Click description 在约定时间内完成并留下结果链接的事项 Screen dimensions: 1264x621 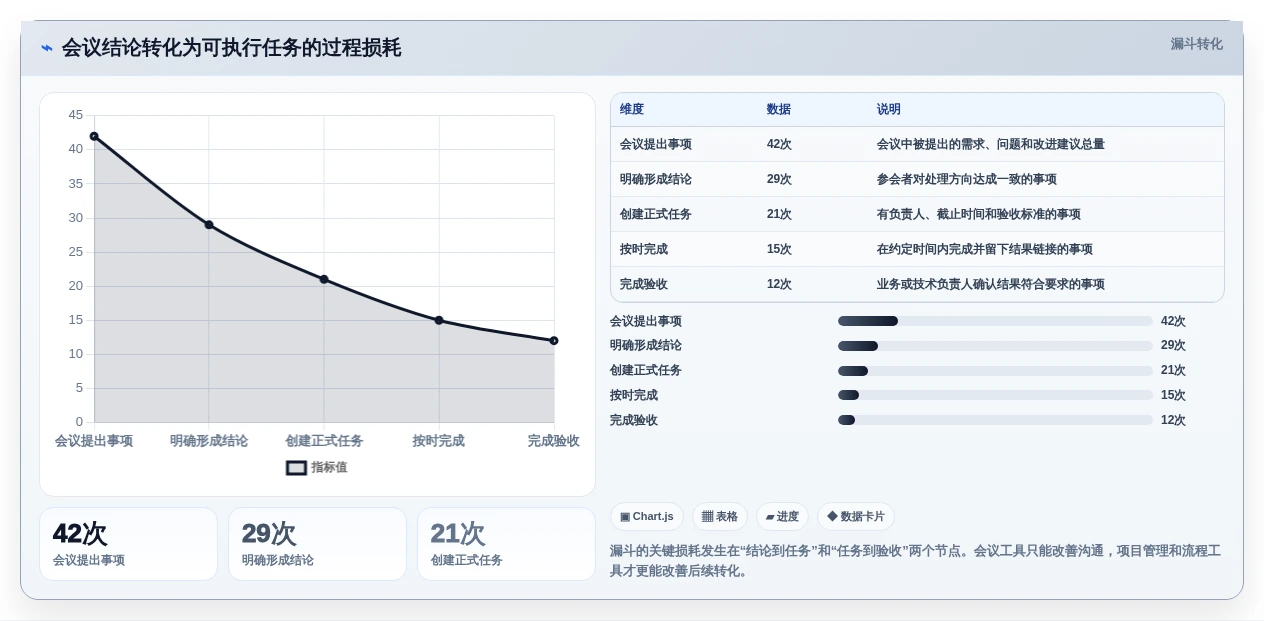pyautogui.click(x=985, y=249)
